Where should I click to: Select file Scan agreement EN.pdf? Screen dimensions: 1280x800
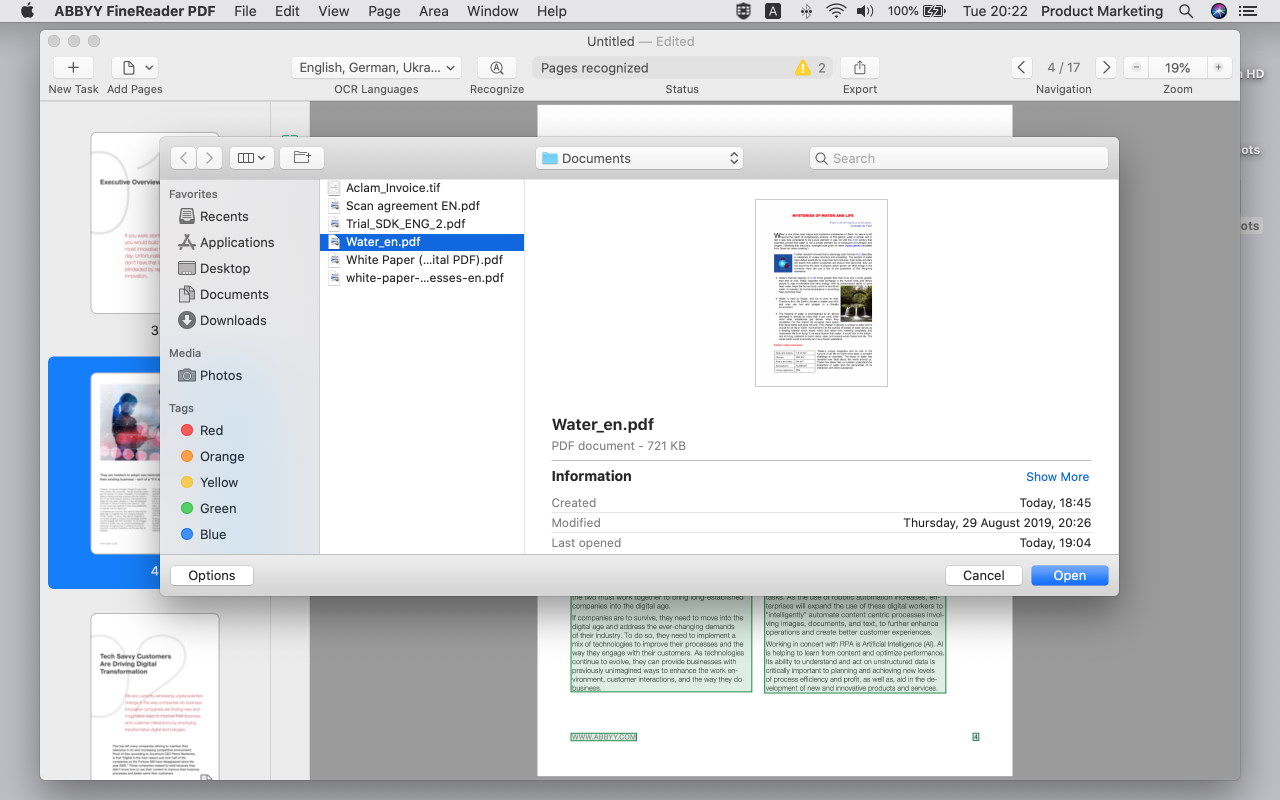(x=422, y=206)
